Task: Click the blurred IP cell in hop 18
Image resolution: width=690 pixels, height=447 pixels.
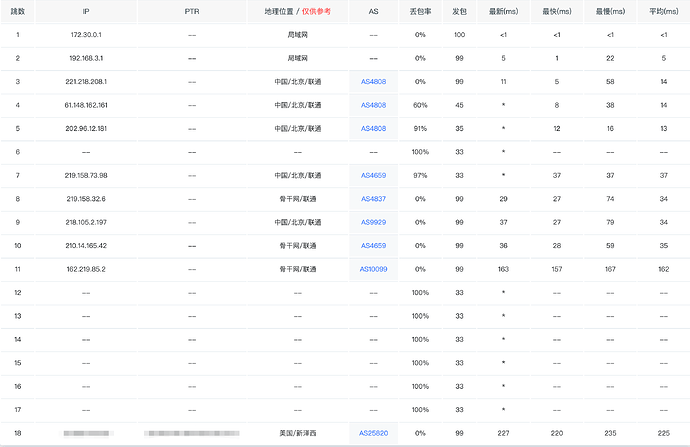Action: coord(86,433)
